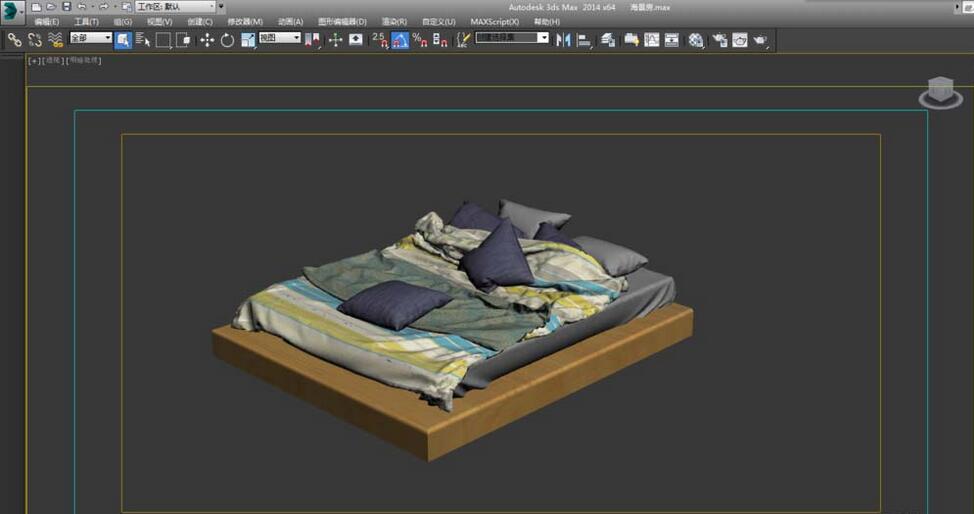974x514 pixels.
Task: Click the Select by Name icon
Action: click(142, 40)
